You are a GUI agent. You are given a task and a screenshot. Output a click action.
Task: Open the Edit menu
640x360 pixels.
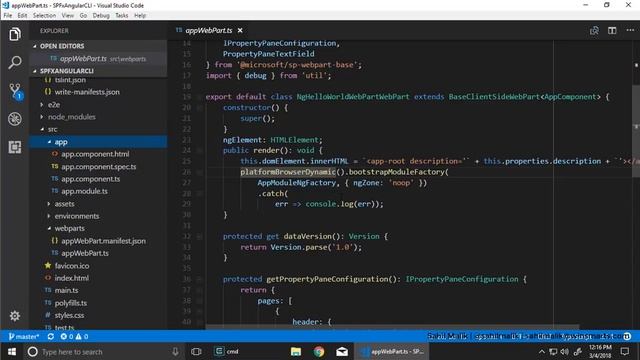point(22,16)
